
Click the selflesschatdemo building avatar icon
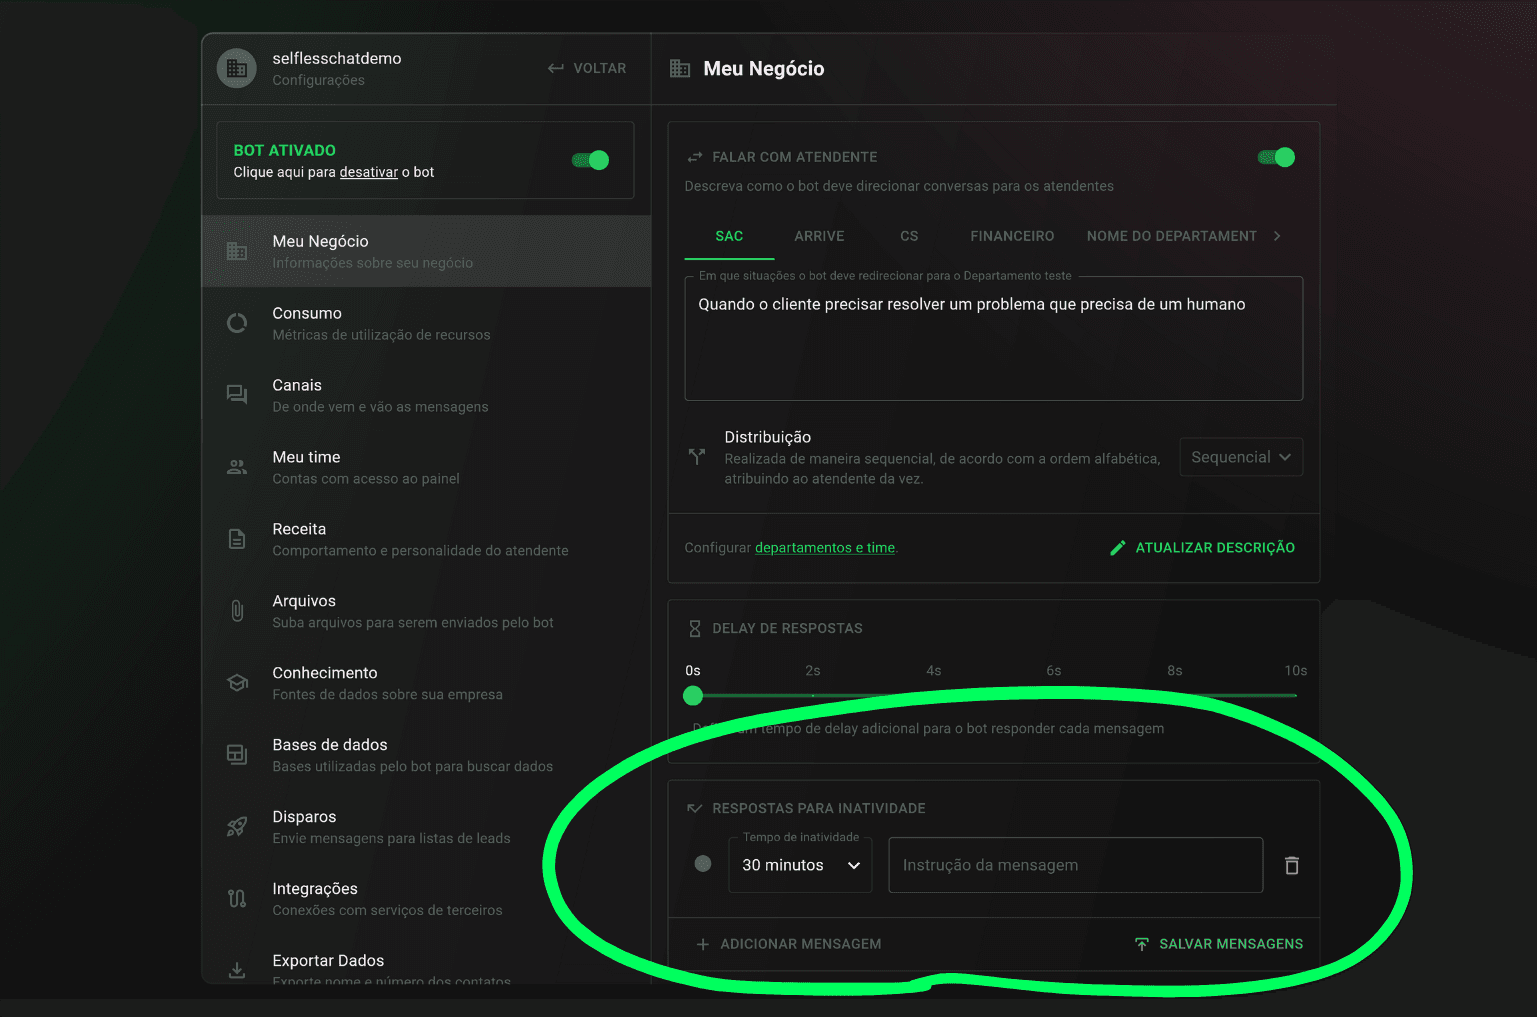(x=237, y=69)
